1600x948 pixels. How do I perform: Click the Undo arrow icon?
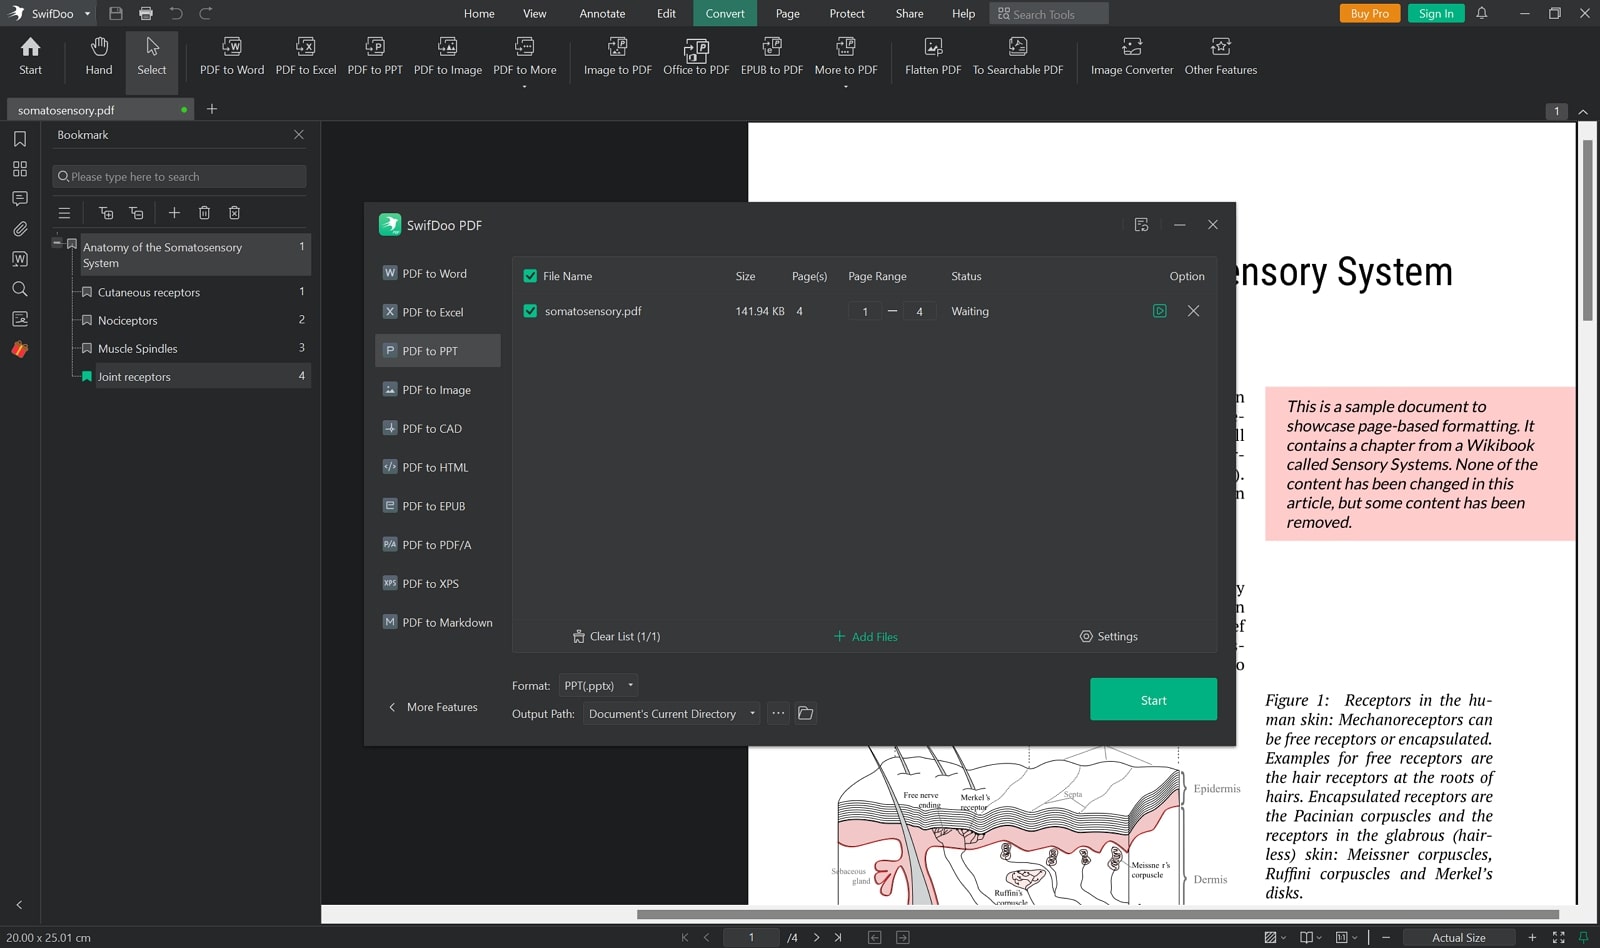point(176,13)
